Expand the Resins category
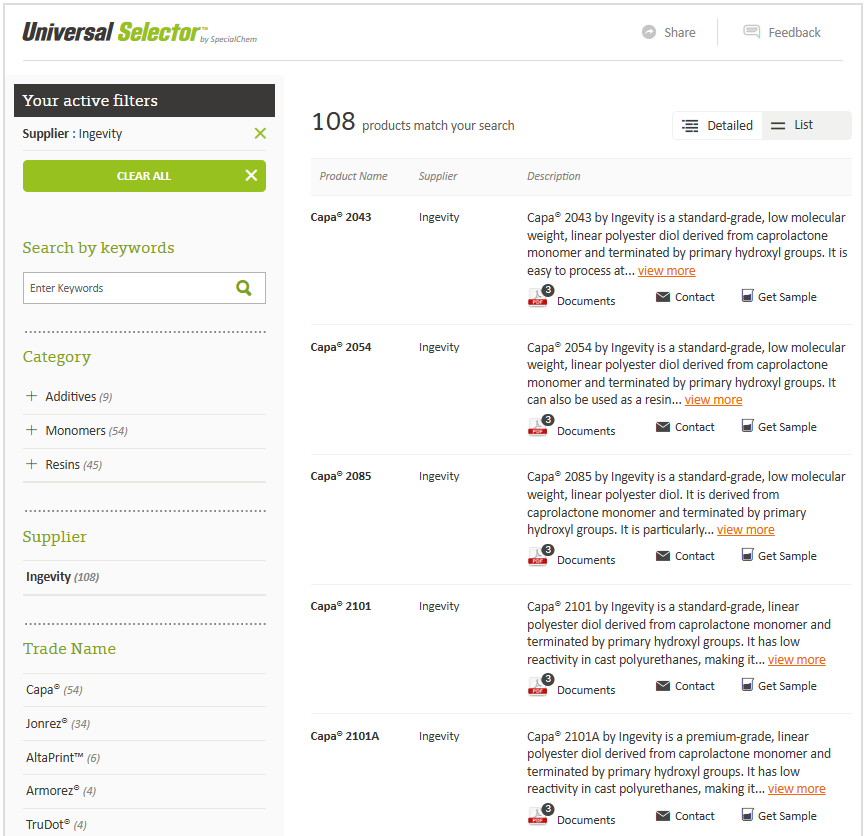 (32, 465)
